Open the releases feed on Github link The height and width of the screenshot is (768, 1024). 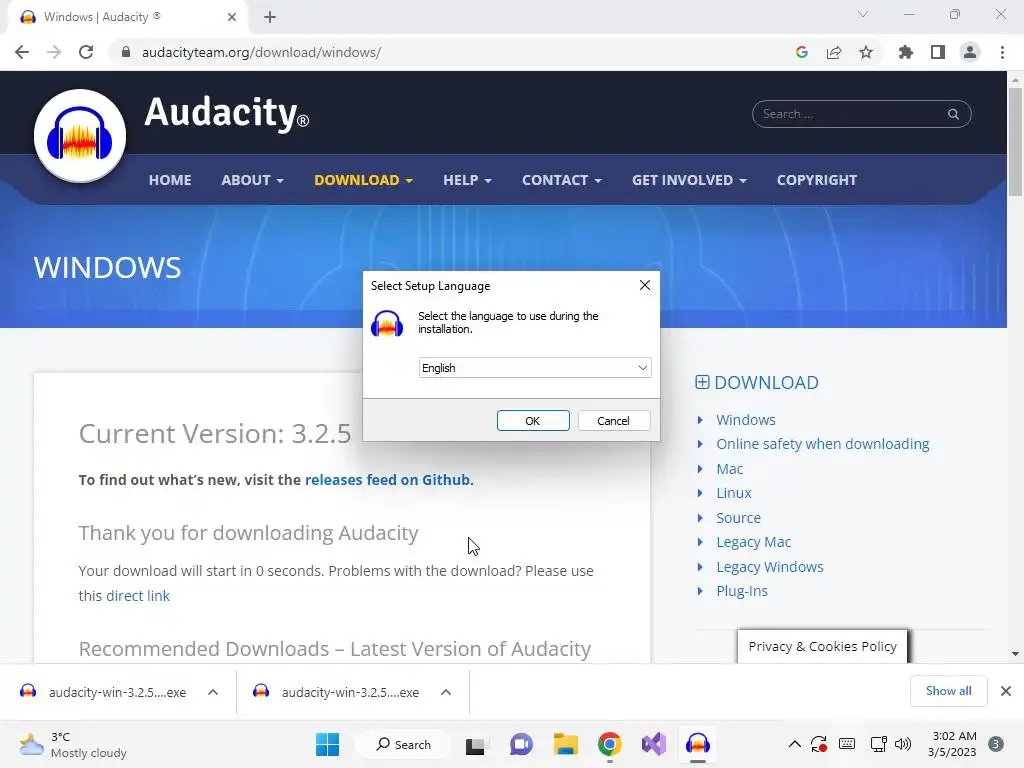click(x=387, y=480)
